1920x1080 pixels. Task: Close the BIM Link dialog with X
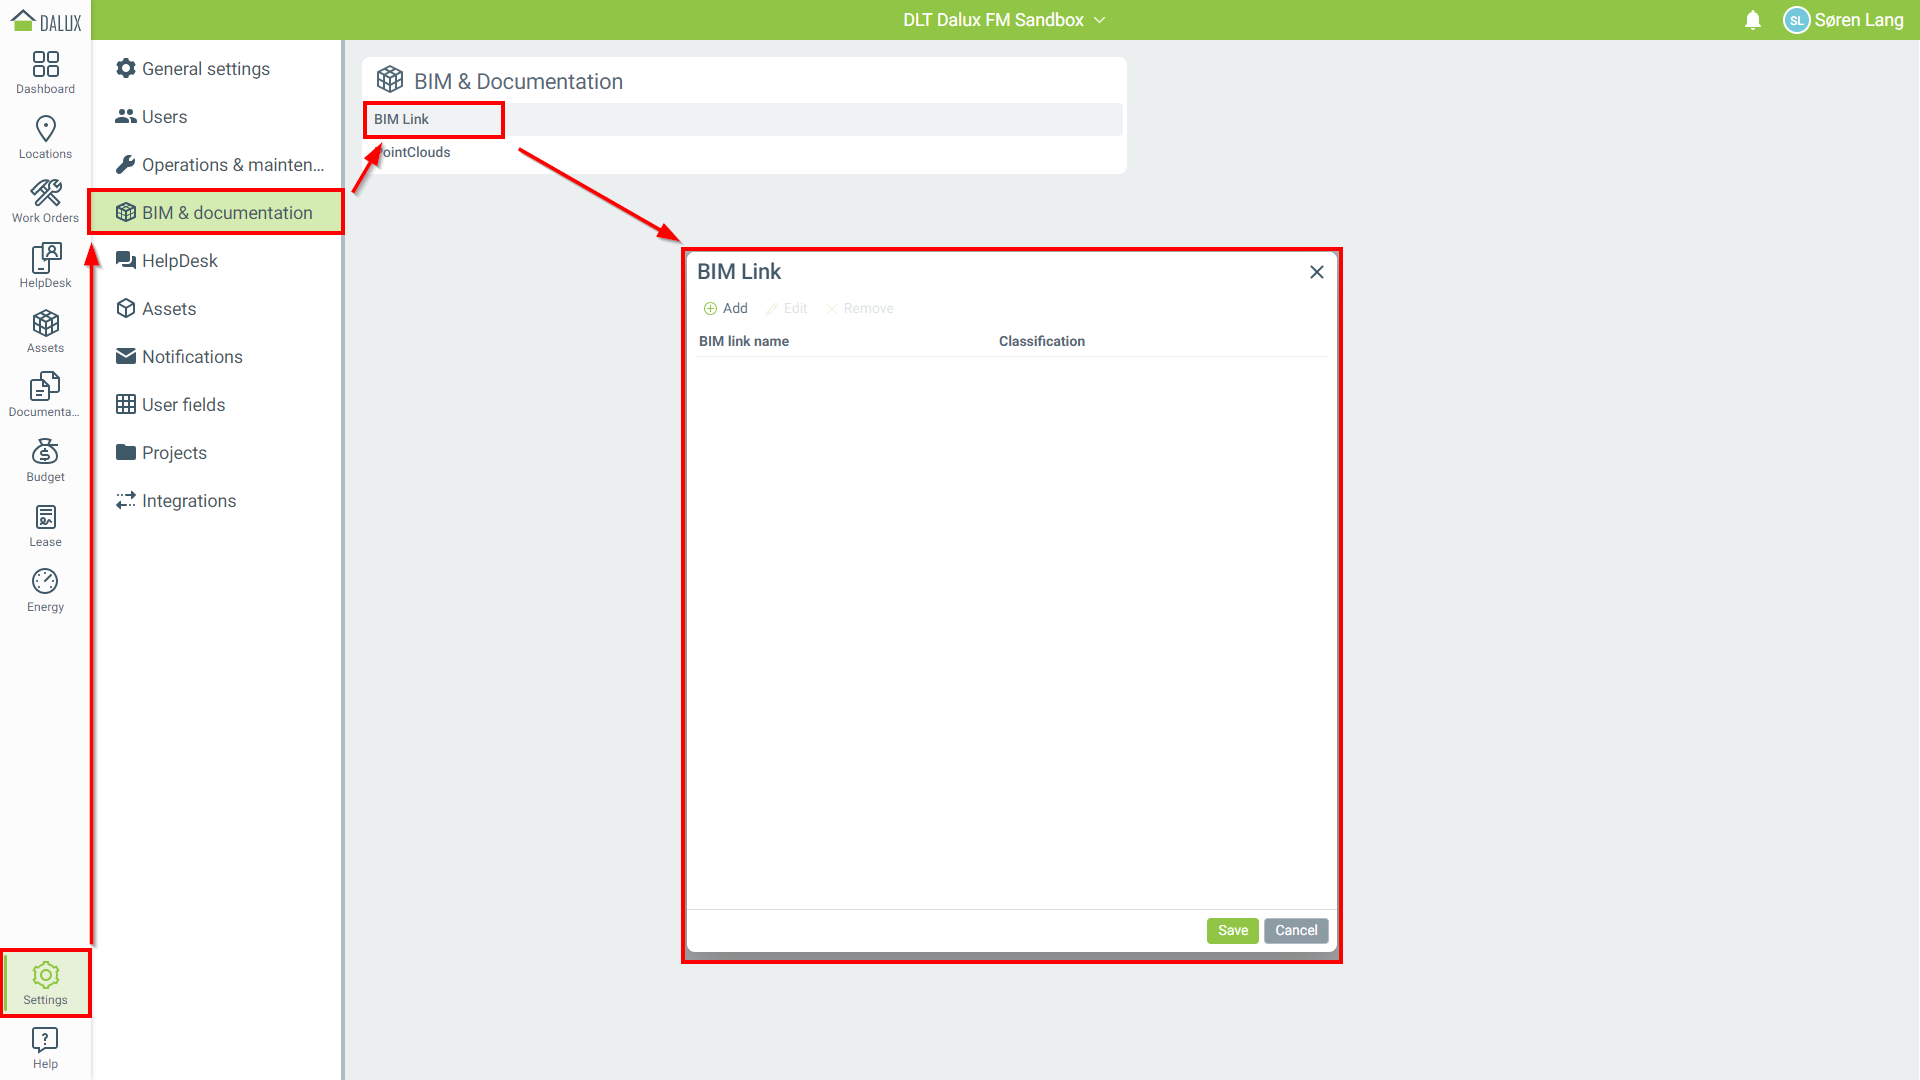coord(1316,272)
